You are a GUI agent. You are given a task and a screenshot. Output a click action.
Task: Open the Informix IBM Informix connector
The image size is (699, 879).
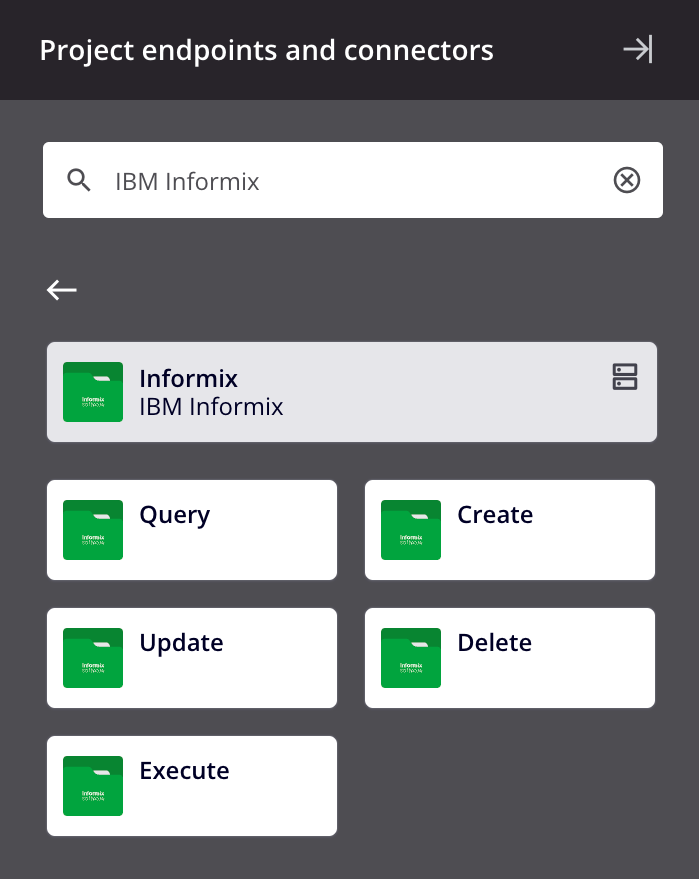[x=351, y=392]
